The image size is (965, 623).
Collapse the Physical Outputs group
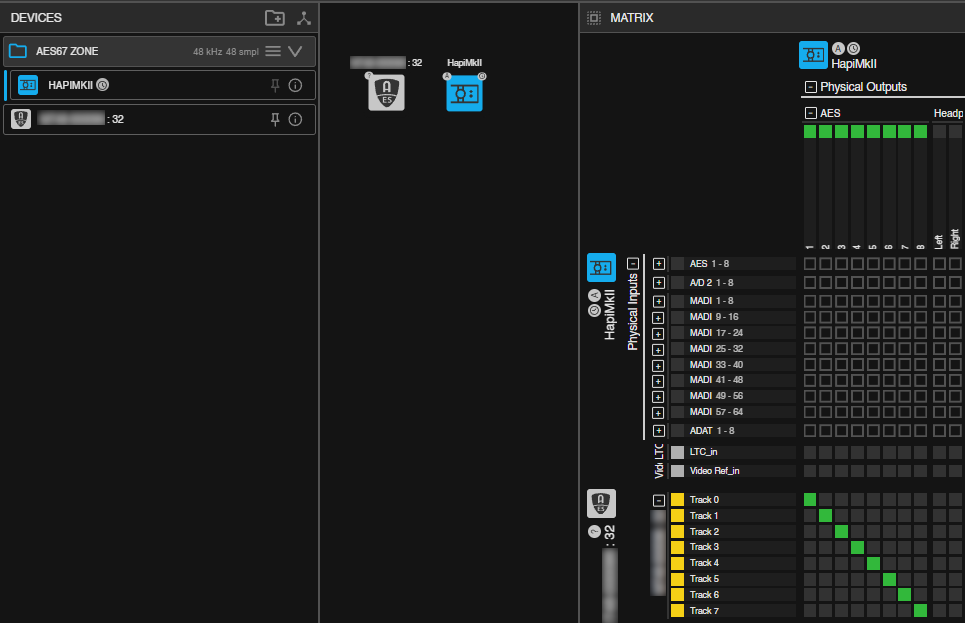tap(811, 87)
